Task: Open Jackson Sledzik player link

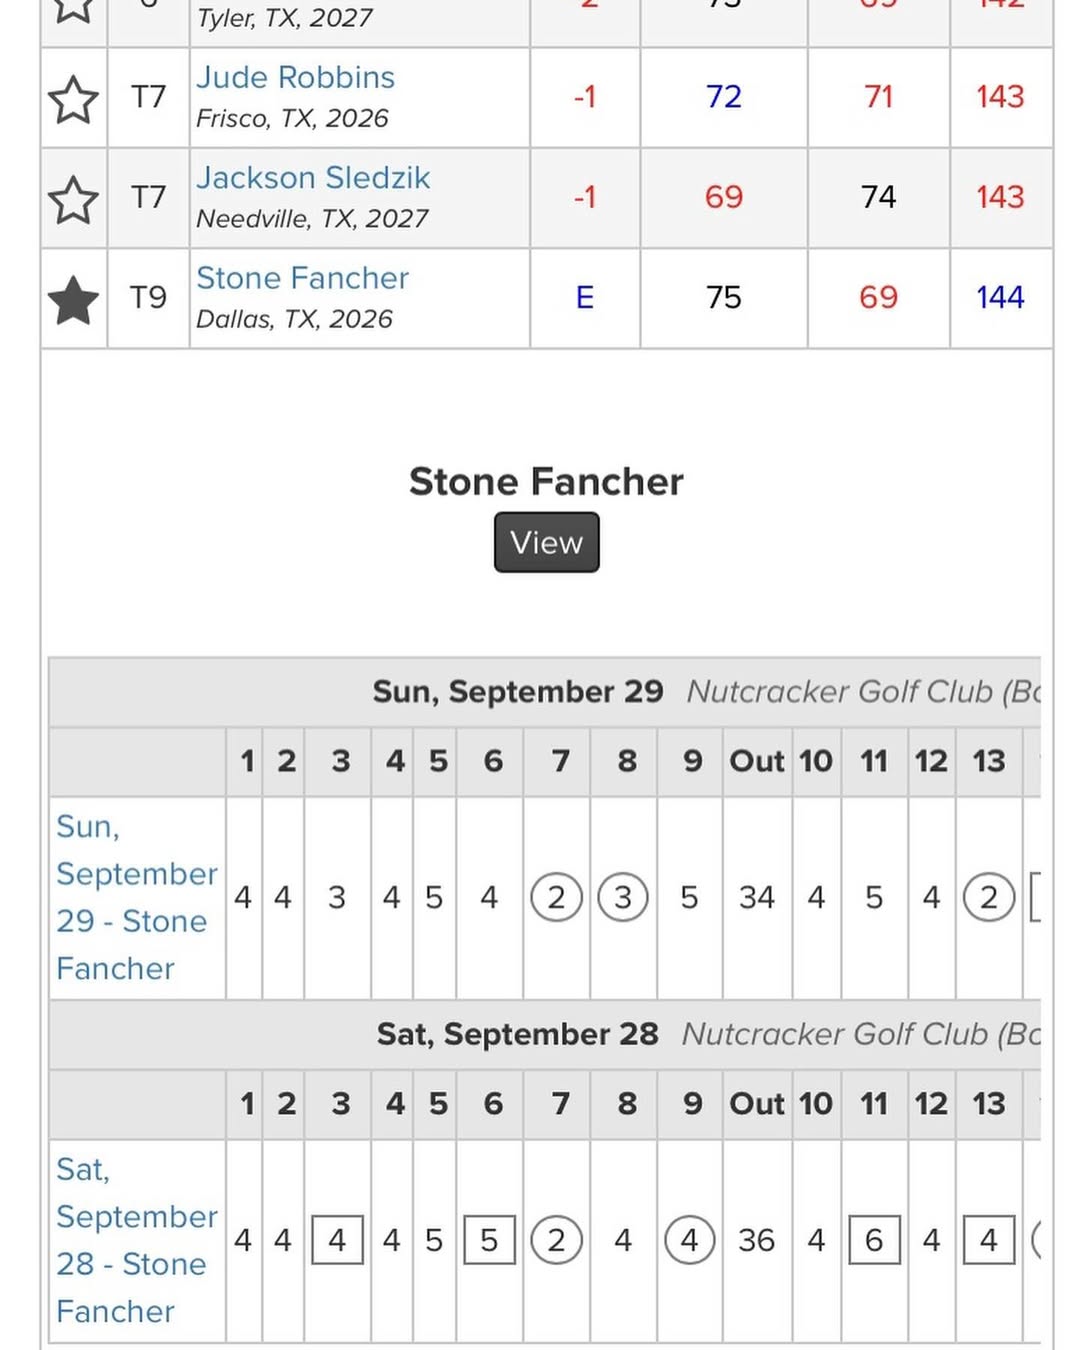Action: [x=312, y=178]
